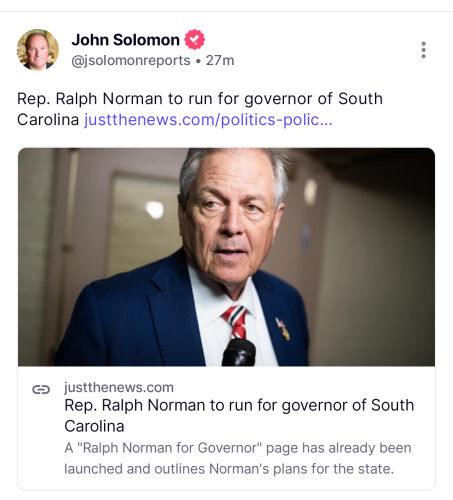The image size is (453, 500).
Task: Follow the justthenews.com/politics-polic... link
Action: (x=208, y=120)
